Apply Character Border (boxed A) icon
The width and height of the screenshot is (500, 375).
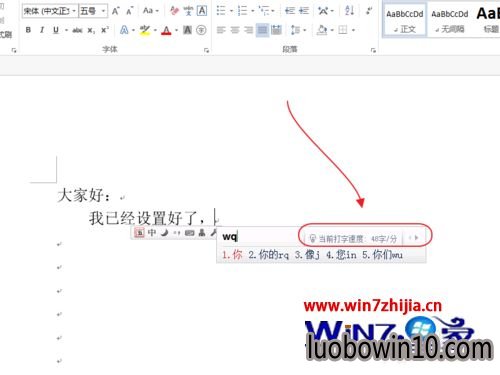pyautogui.click(x=202, y=11)
